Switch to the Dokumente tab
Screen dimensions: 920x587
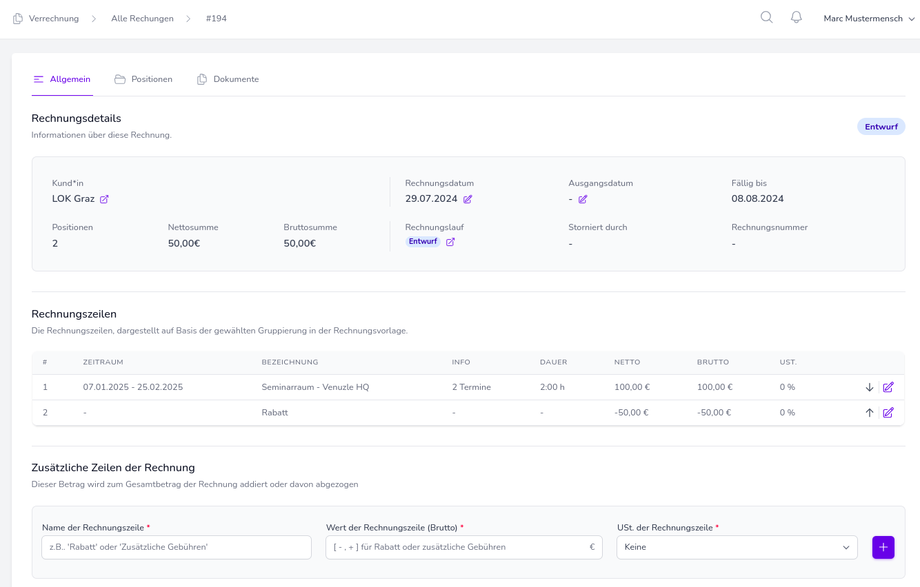(228, 79)
